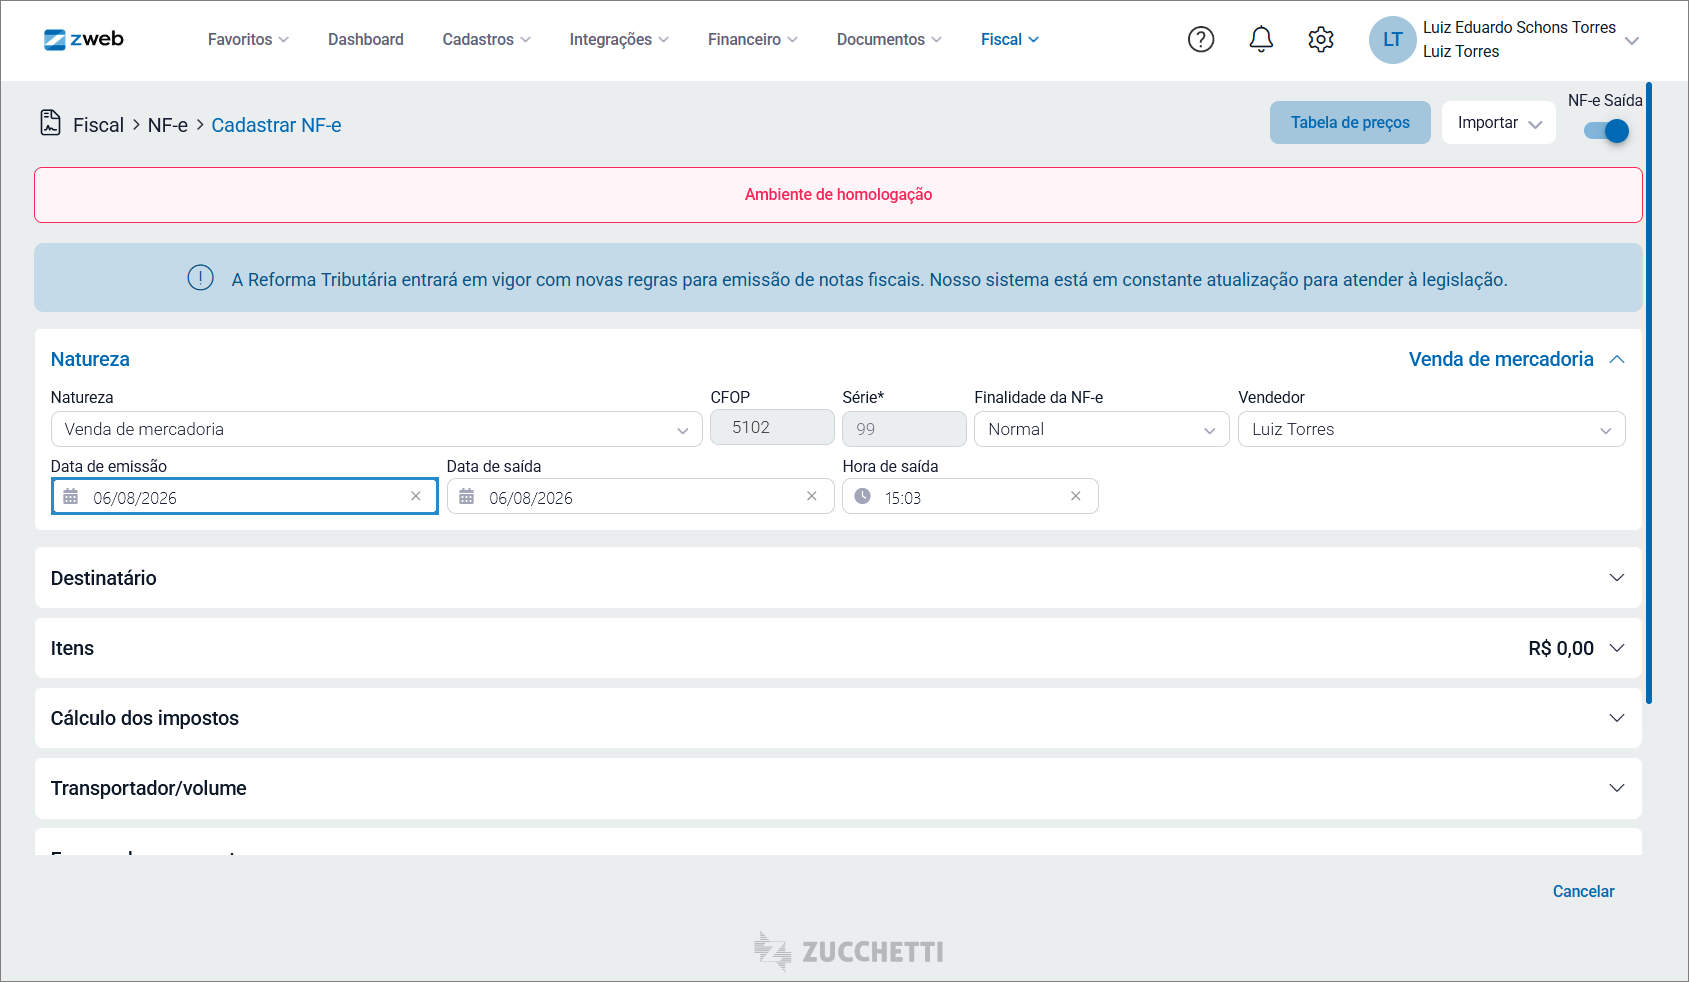
Task: Click the R$ 0,00 Itens total
Action: point(1561,648)
